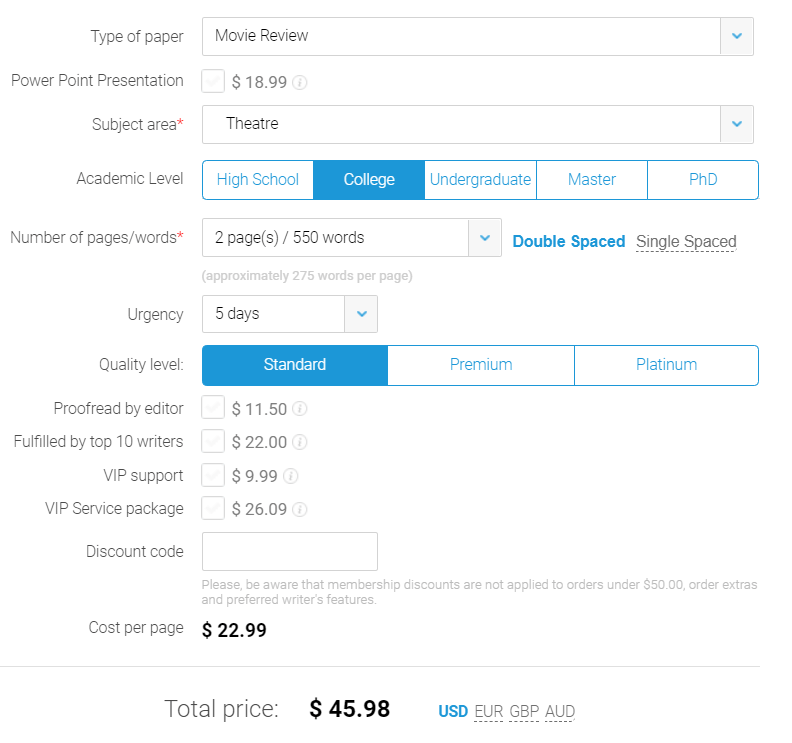Choose the Premium quality level
The image size is (792, 743).
[481, 365]
